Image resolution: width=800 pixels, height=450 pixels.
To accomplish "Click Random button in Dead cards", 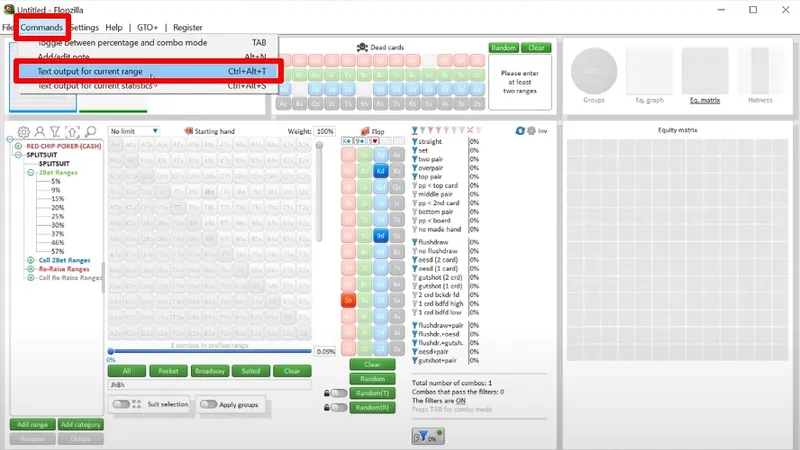I will pos(504,47).
